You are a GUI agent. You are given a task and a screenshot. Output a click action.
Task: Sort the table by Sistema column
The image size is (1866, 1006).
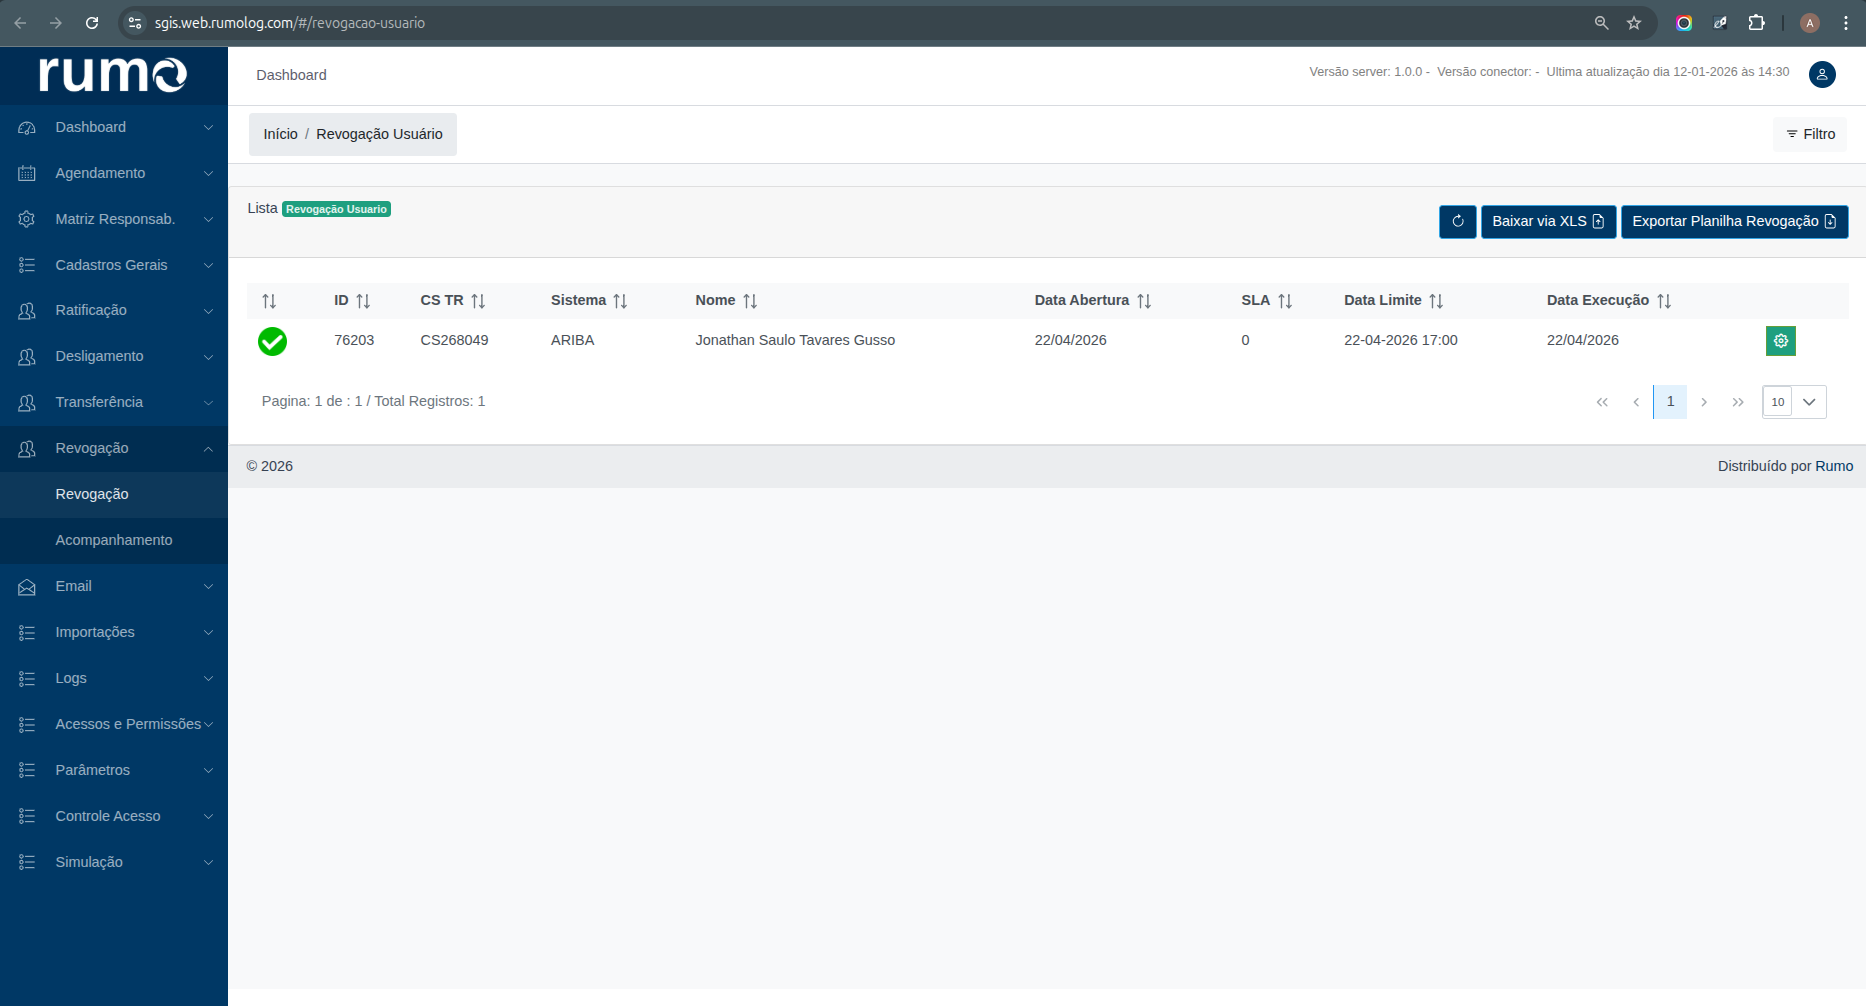(620, 301)
